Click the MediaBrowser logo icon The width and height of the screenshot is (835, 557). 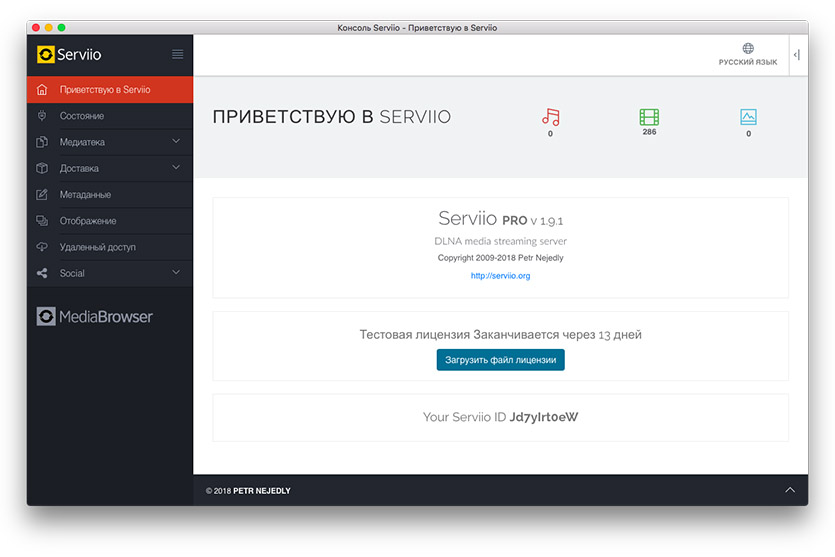coord(46,316)
